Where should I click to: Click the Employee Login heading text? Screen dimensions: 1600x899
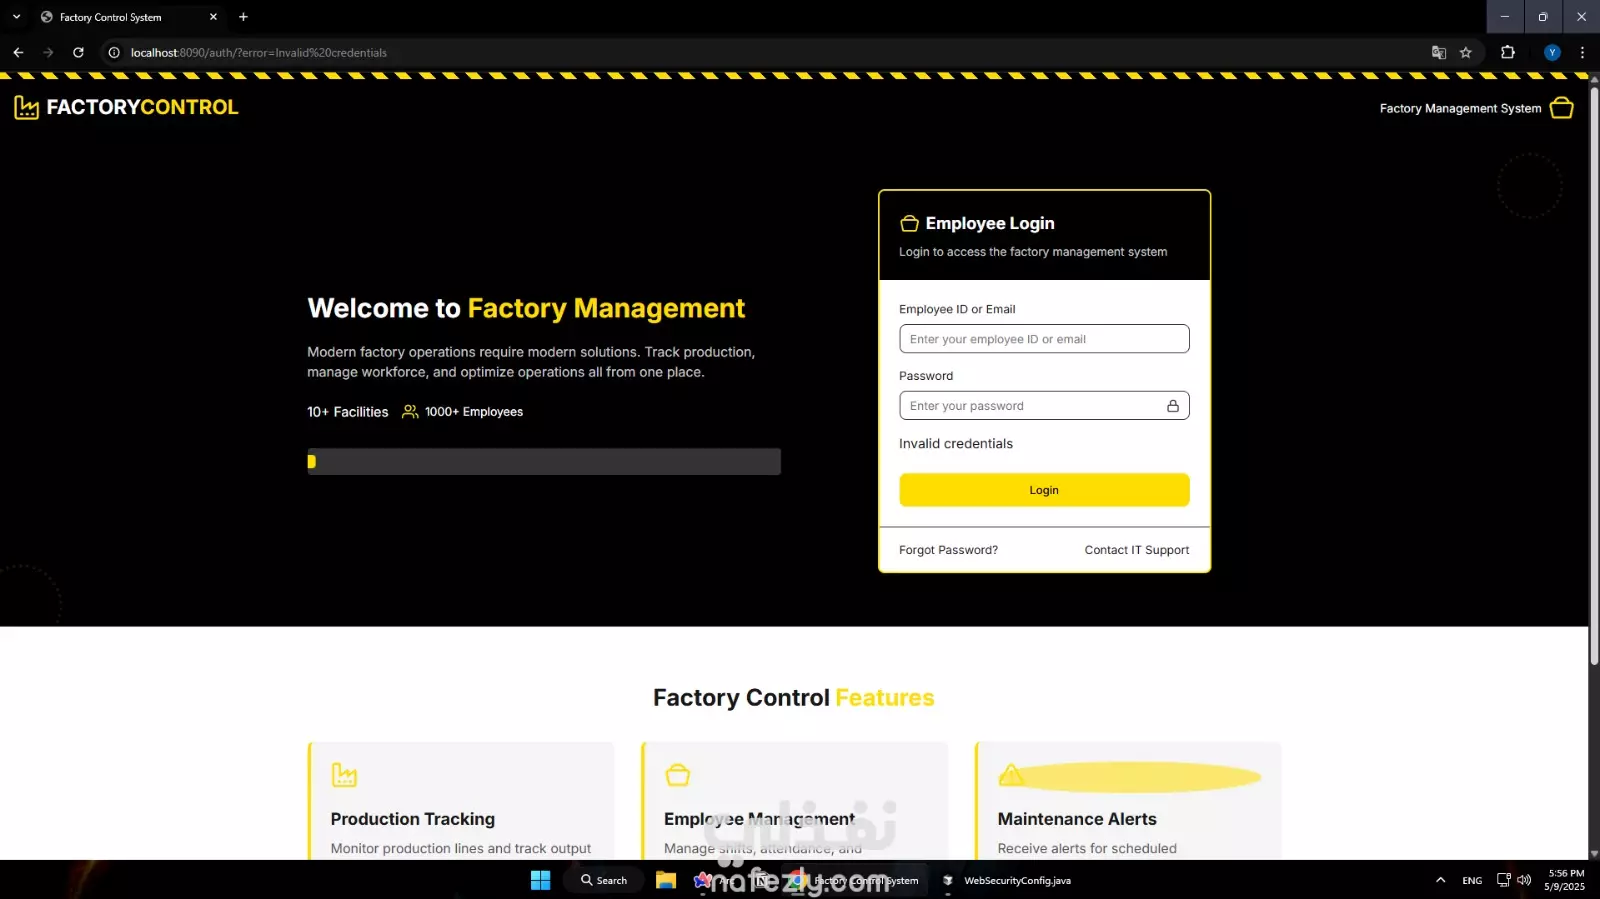(990, 224)
